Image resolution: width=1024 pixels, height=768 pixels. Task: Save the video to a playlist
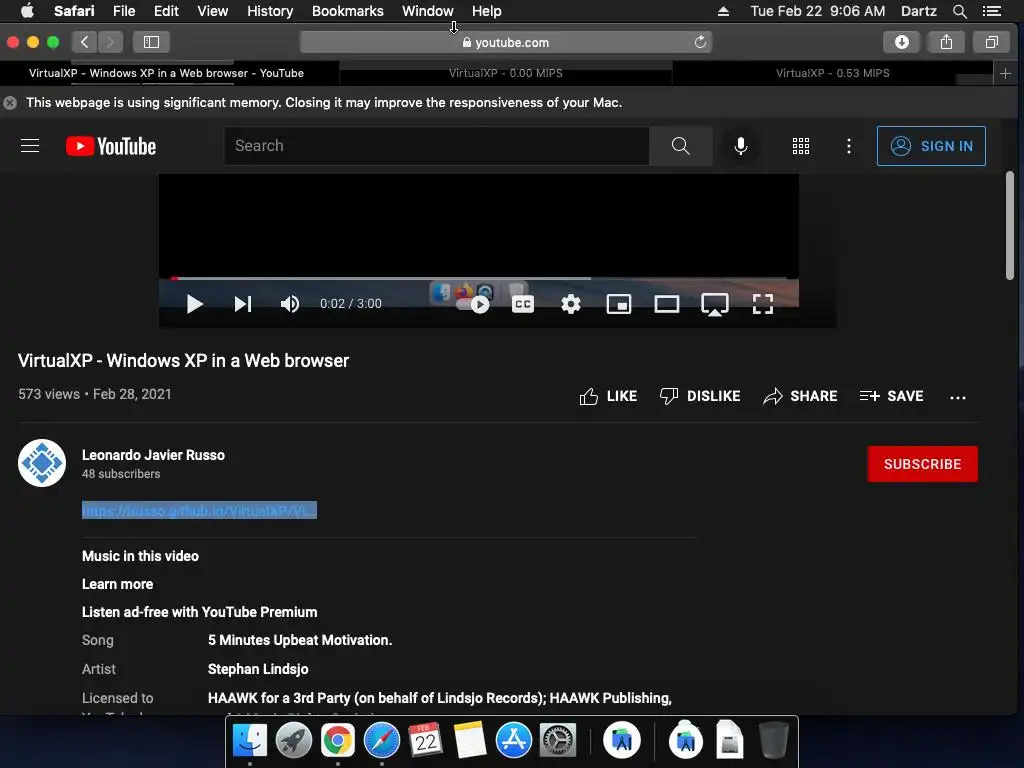pyautogui.click(x=891, y=396)
